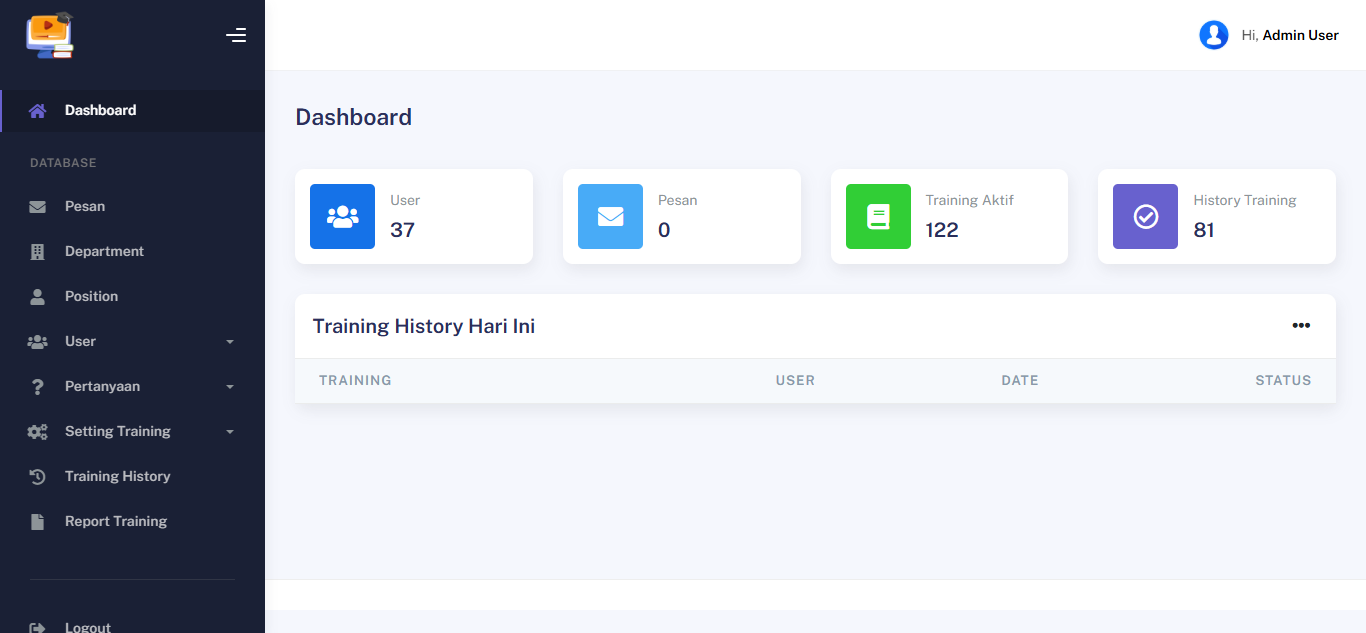Image resolution: width=1366 pixels, height=633 pixels.
Task: Toggle the sidebar with the hamburger icon
Action: (236, 34)
